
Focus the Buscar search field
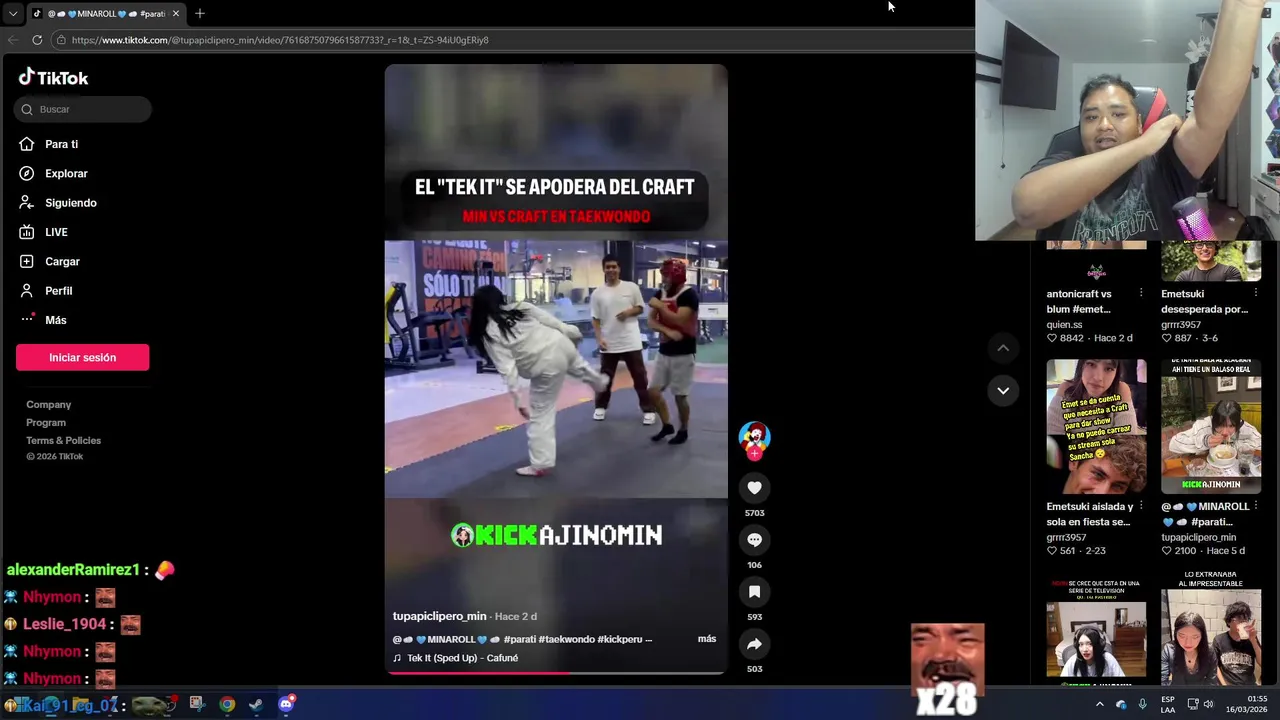[x=83, y=109]
